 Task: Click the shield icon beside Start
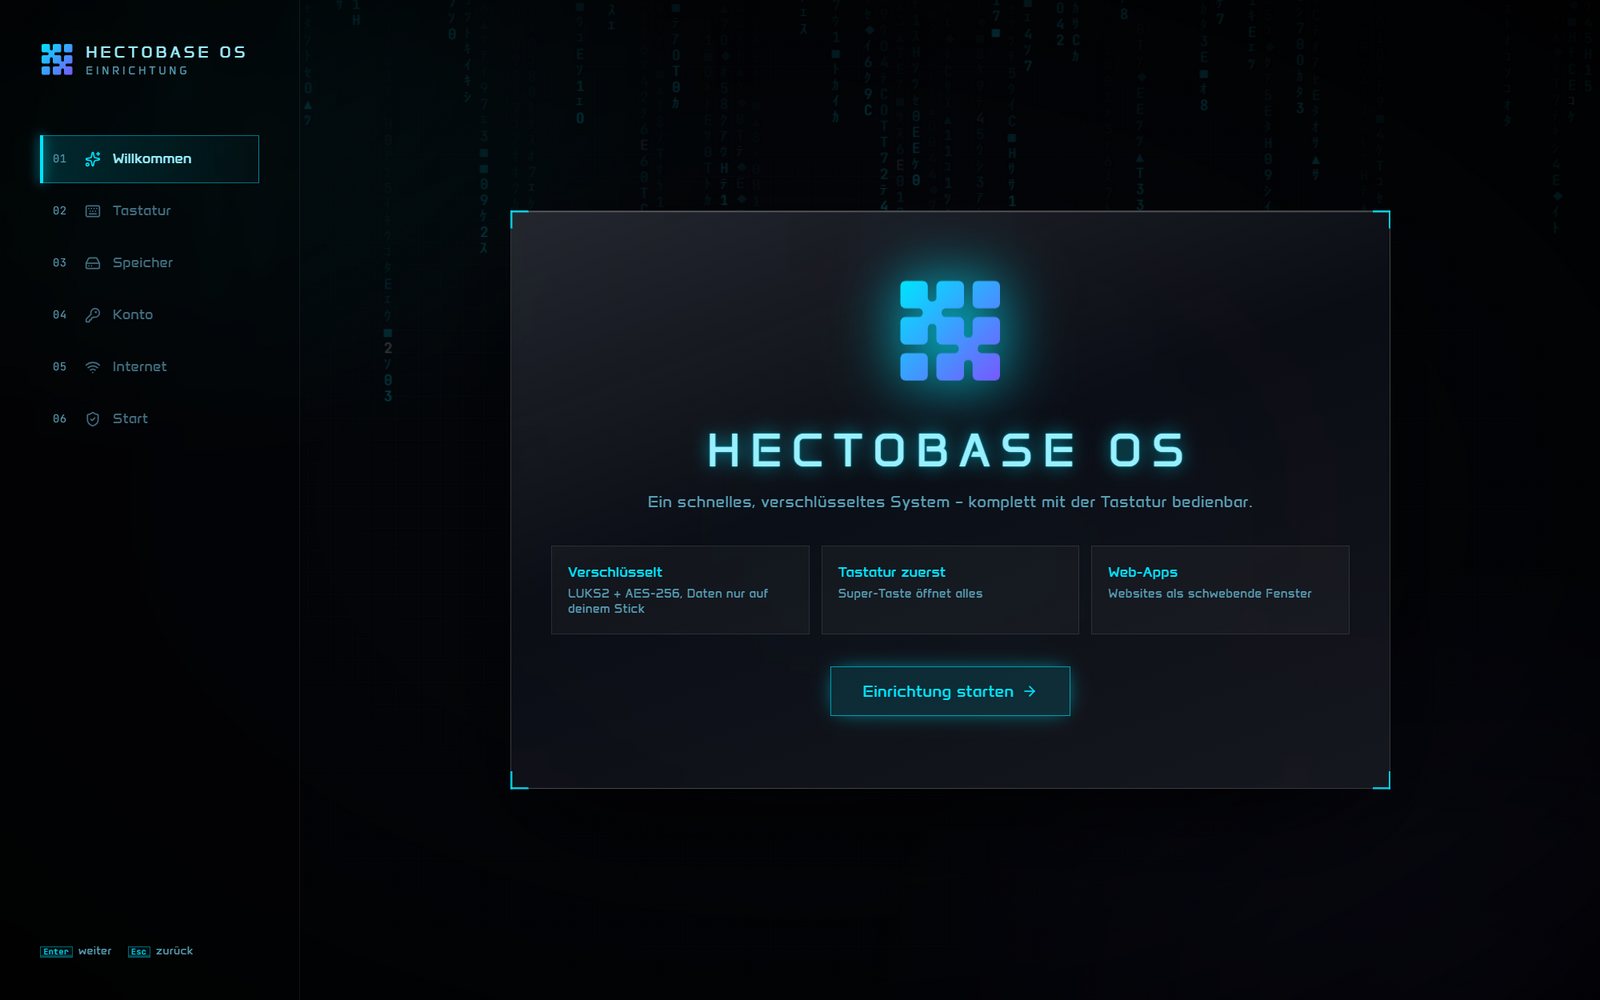(93, 419)
